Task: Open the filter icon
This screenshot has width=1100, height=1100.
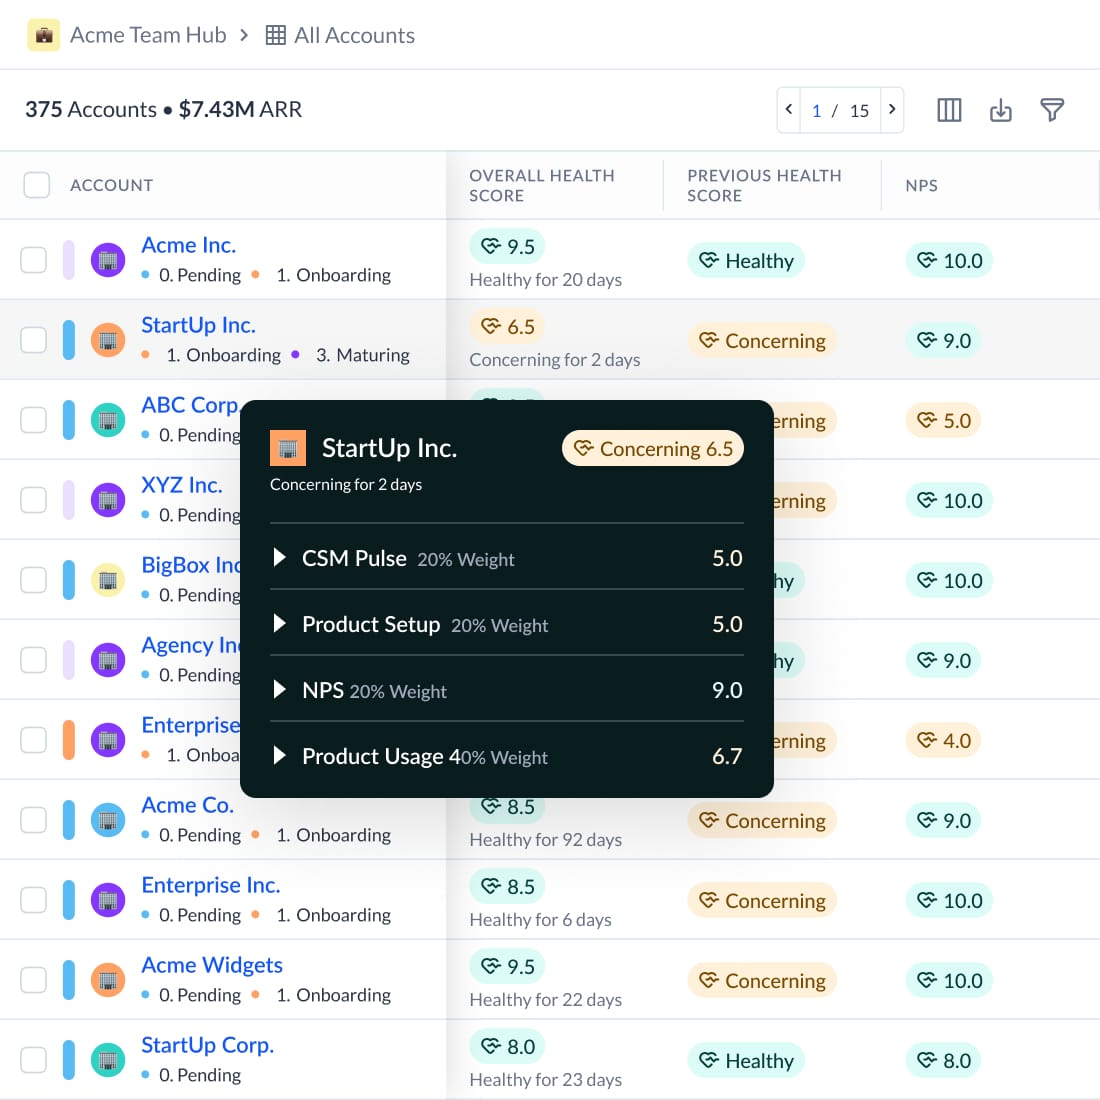Action: coord(1052,110)
